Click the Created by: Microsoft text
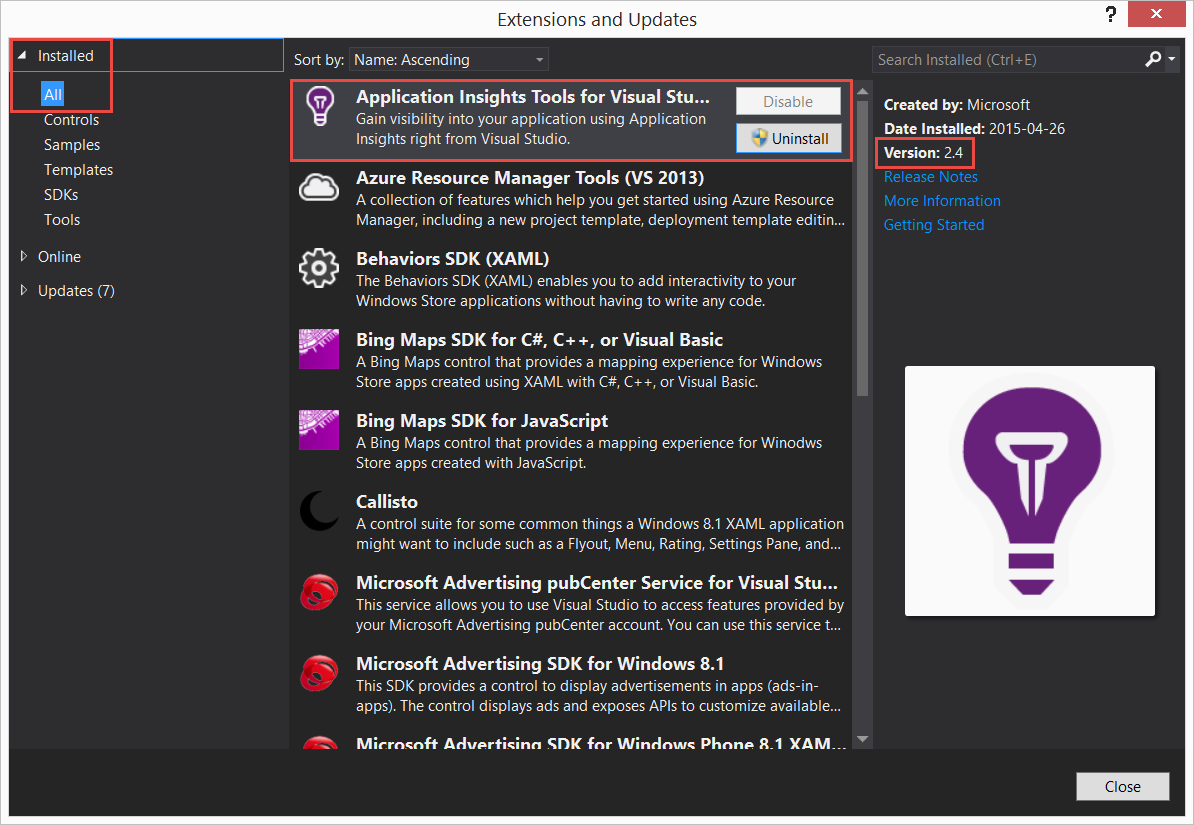 pyautogui.click(x=956, y=104)
